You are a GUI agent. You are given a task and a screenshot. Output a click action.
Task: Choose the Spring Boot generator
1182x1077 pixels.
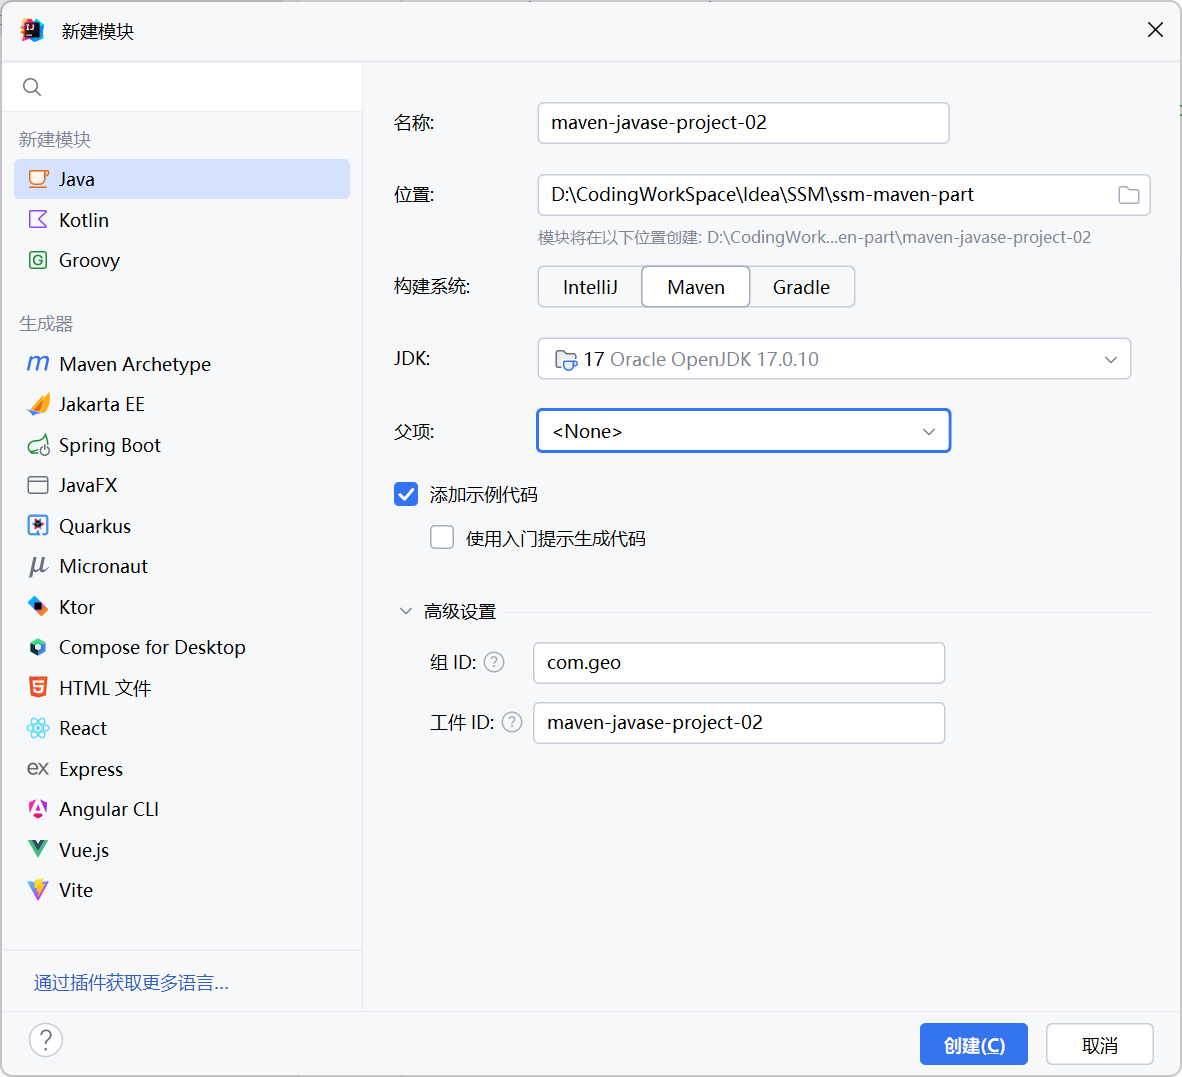pyautogui.click(x=182, y=445)
